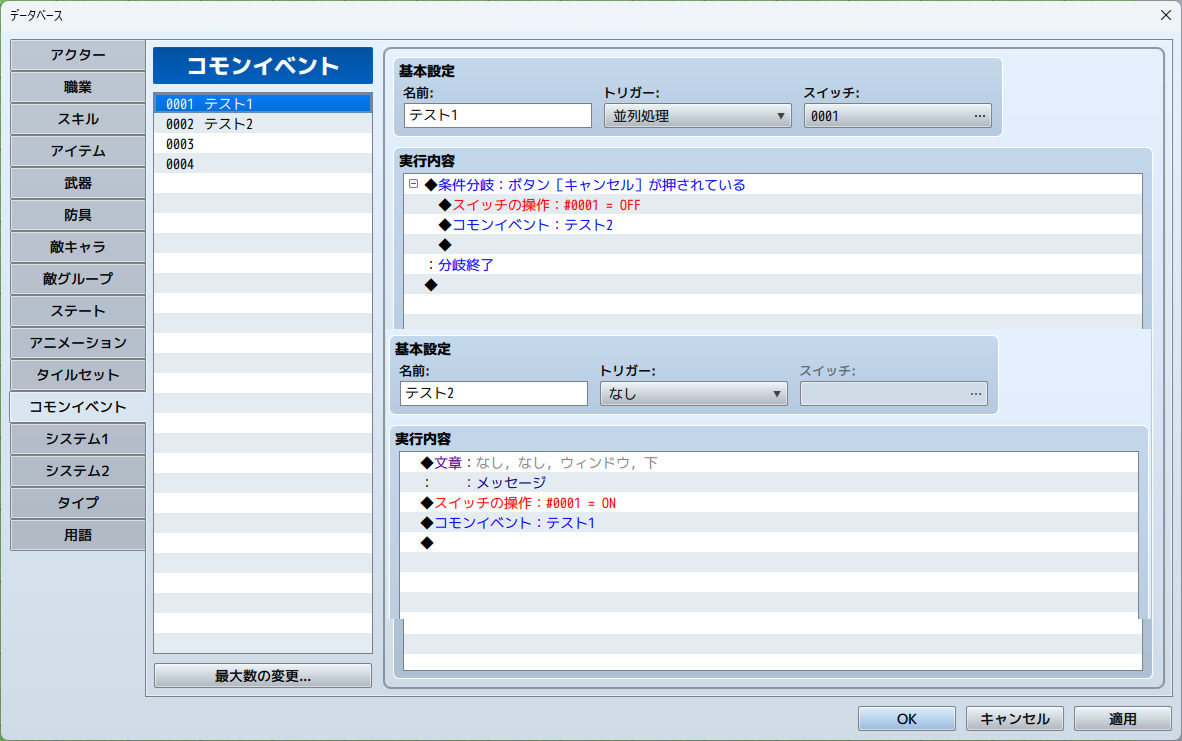Confirm changes with the OK button
The width and height of the screenshot is (1182, 741).
click(905, 718)
